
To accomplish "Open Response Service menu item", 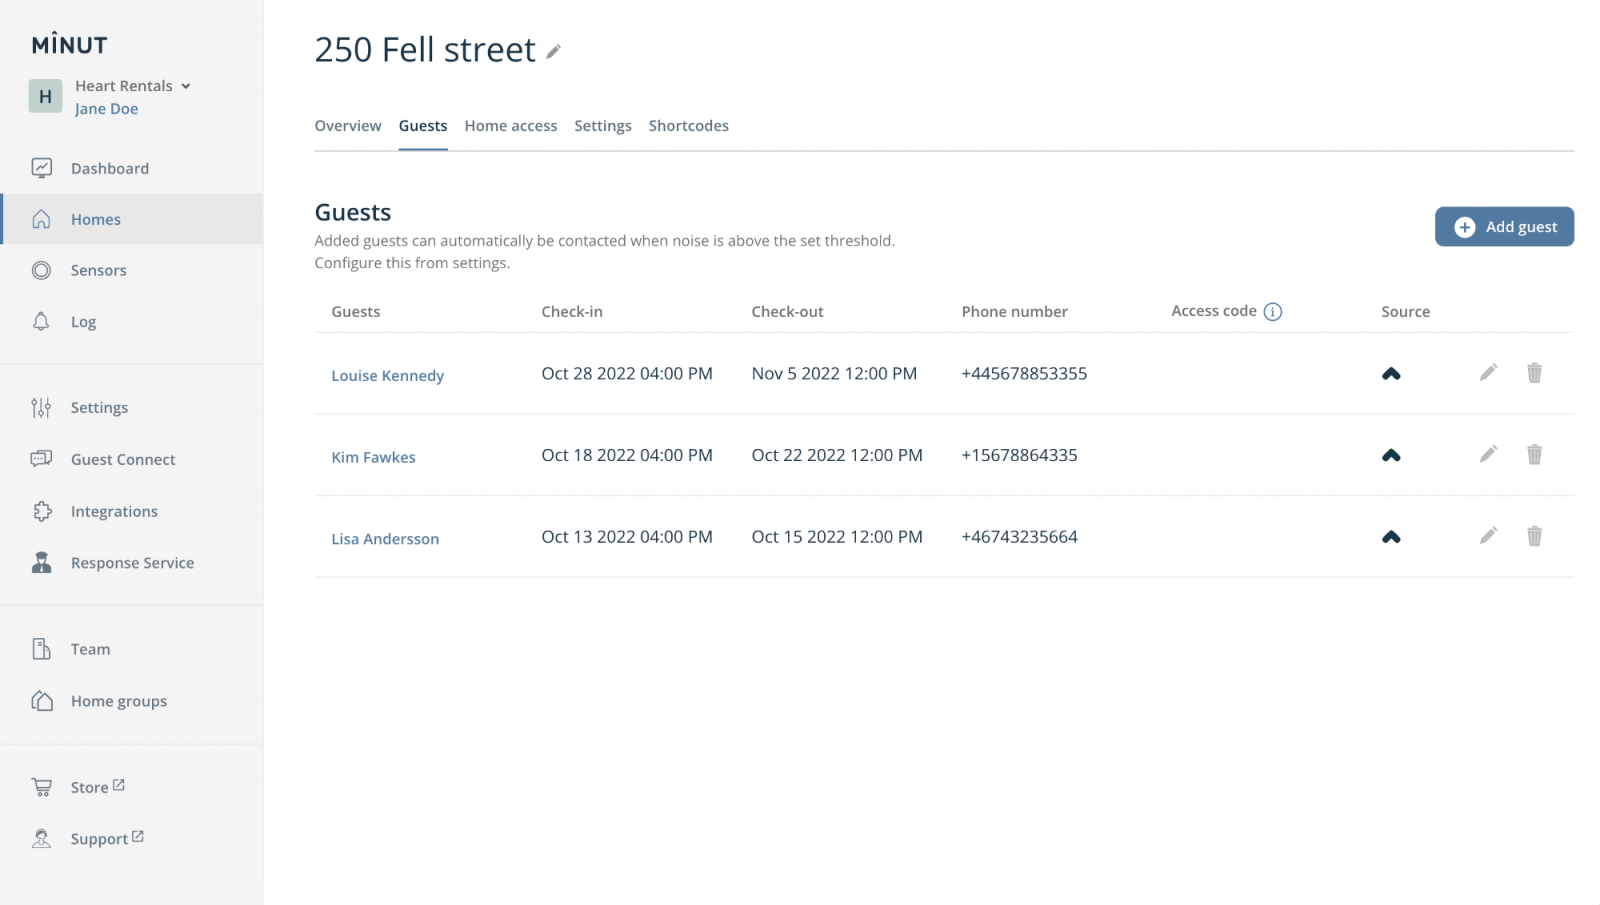I will [132, 563].
